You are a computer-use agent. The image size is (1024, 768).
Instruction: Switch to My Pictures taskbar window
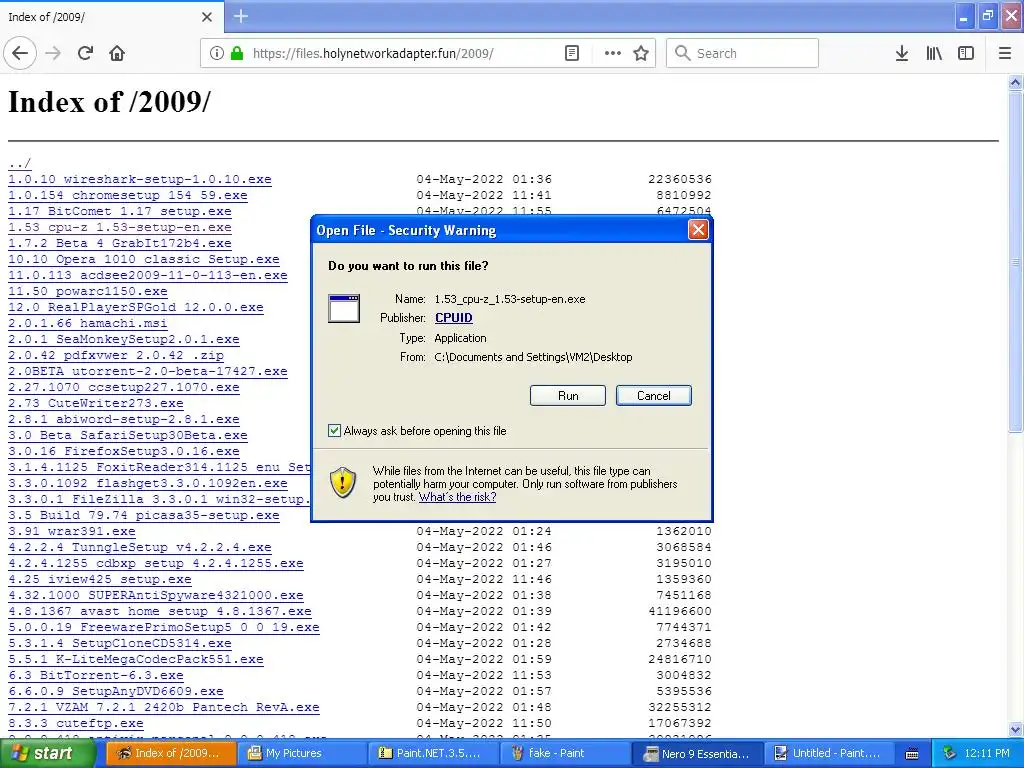pyautogui.click(x=302, y=753)
